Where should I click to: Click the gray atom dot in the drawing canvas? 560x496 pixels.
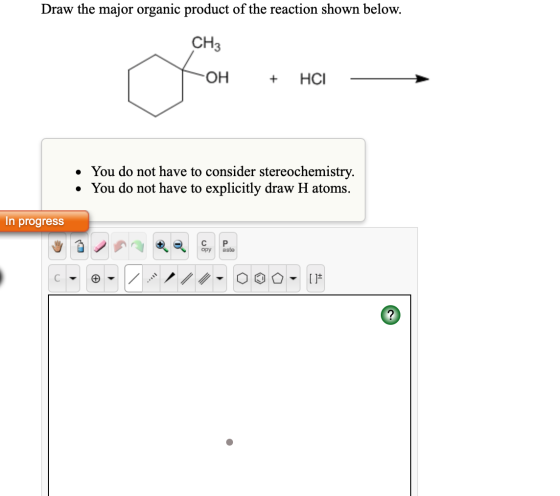click(229, 442)
